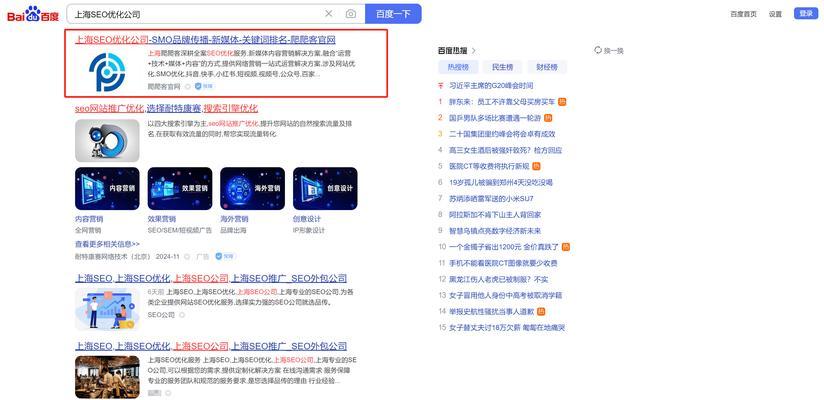824x400 pixels.
Task: Click 热 badge beside 国乒男队 topic
Action: pos(548,118)
